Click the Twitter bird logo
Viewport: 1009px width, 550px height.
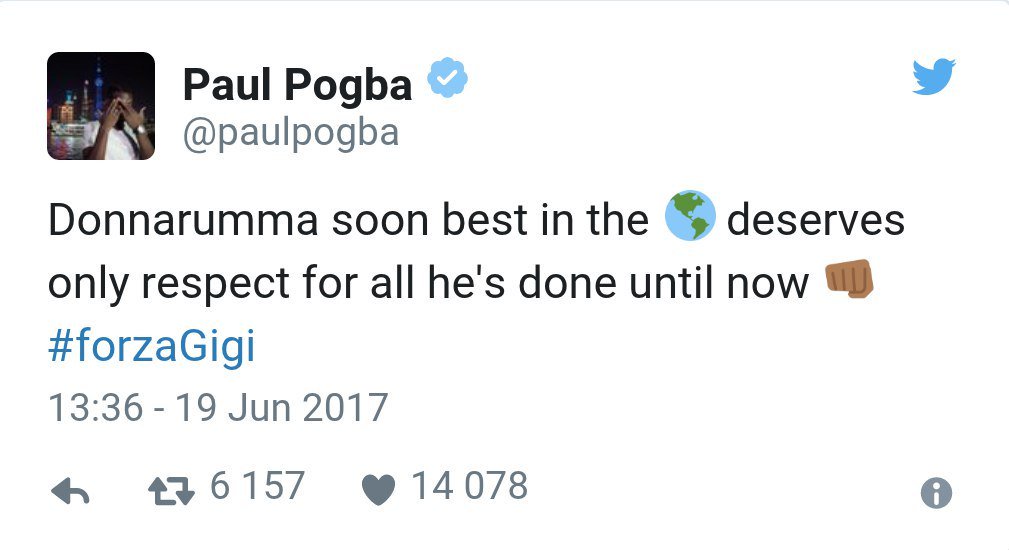[933, 78]
